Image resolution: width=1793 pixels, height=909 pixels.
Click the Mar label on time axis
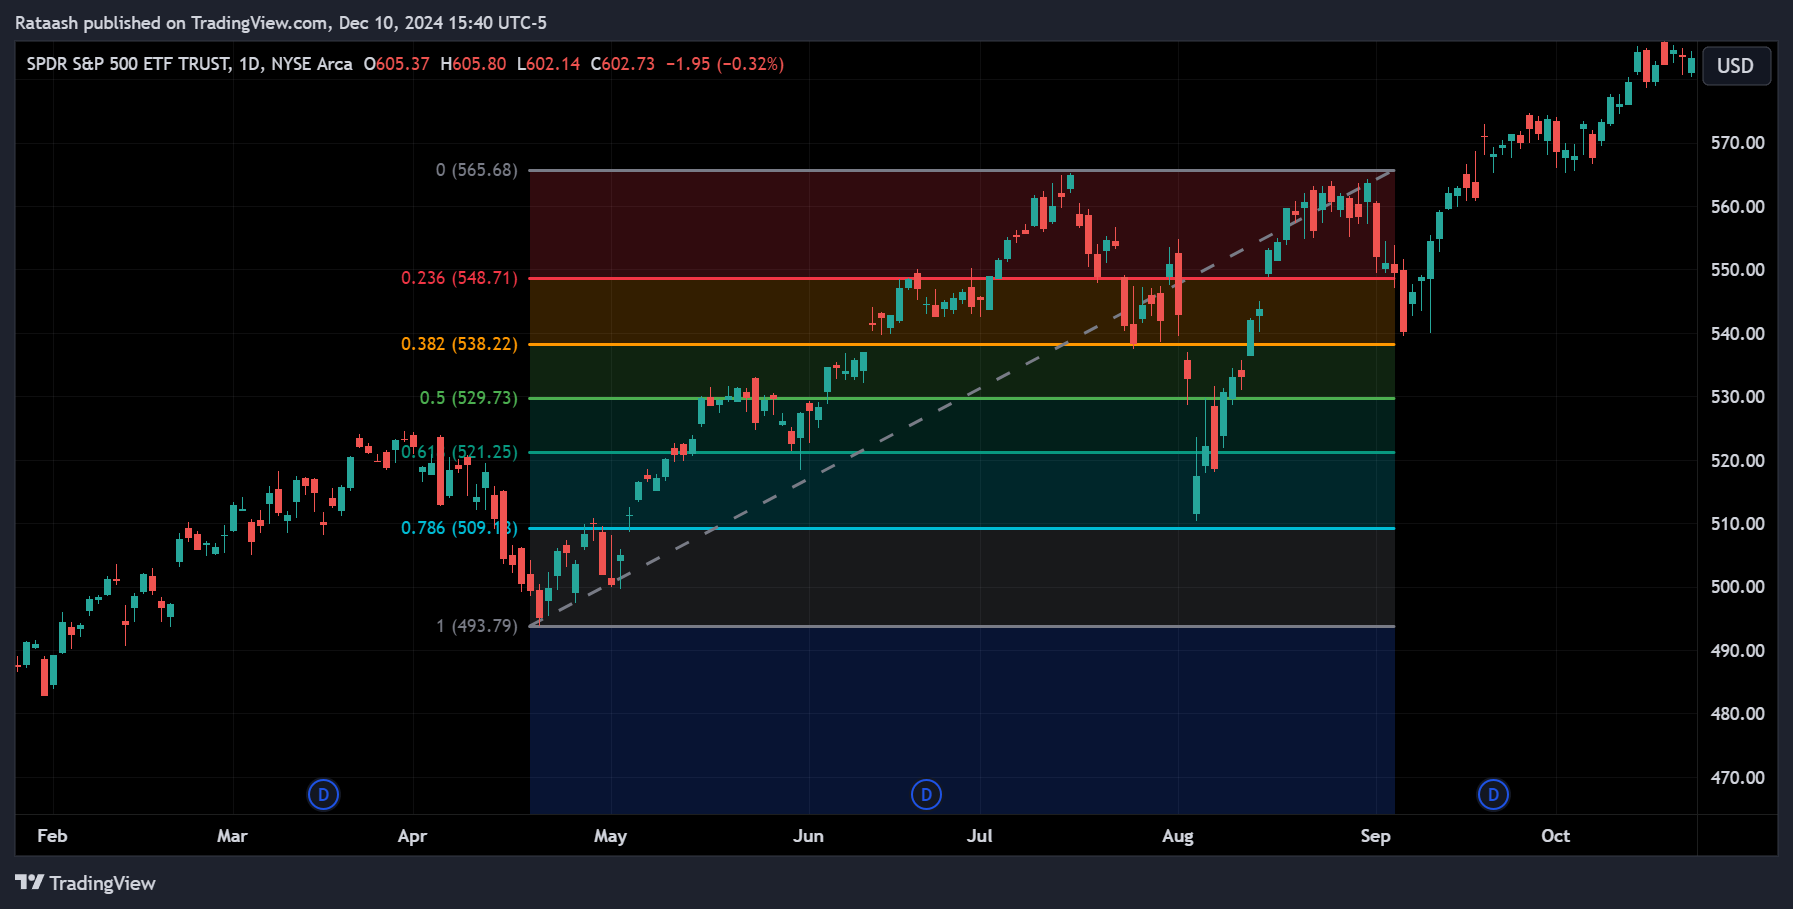232,836
